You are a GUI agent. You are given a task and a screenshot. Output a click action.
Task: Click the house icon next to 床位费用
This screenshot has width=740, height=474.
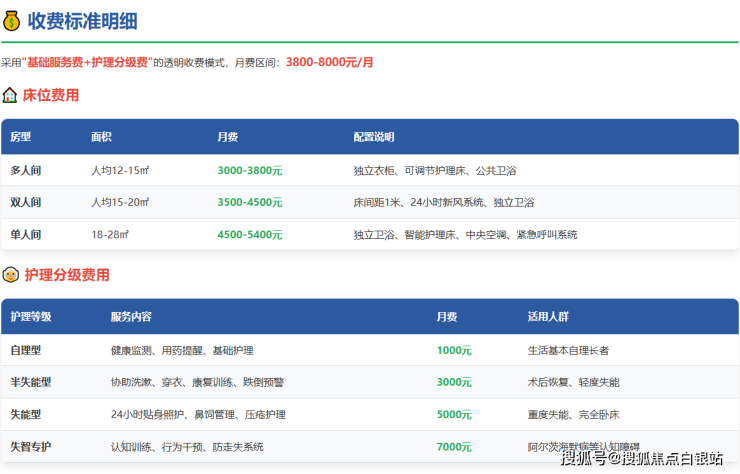pos(10,95)
